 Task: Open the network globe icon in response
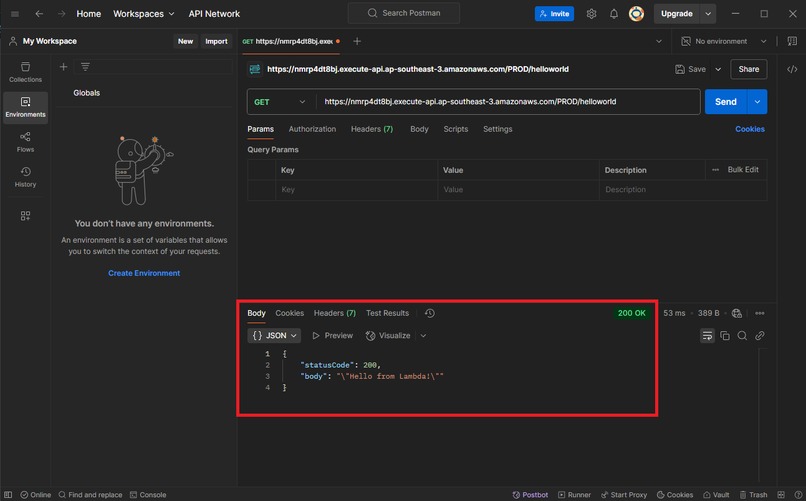coord(737,313)
